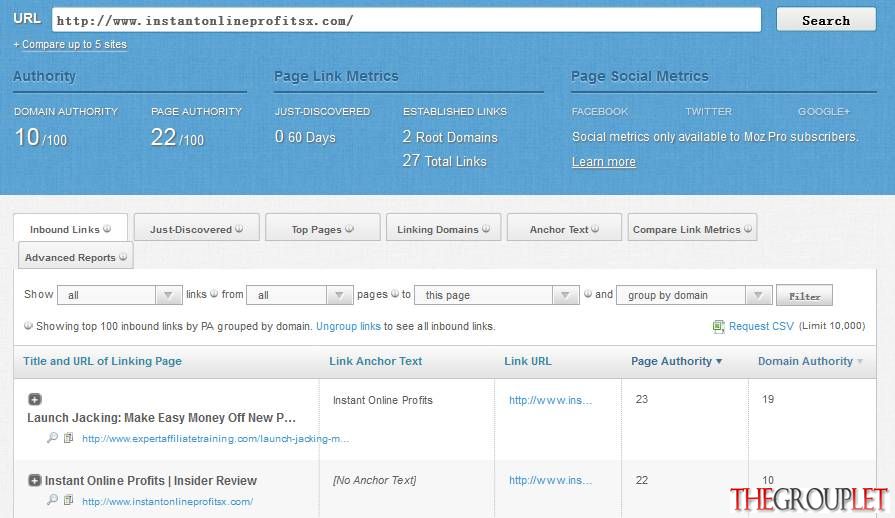Click the Request CSV link

click(761, 326)
